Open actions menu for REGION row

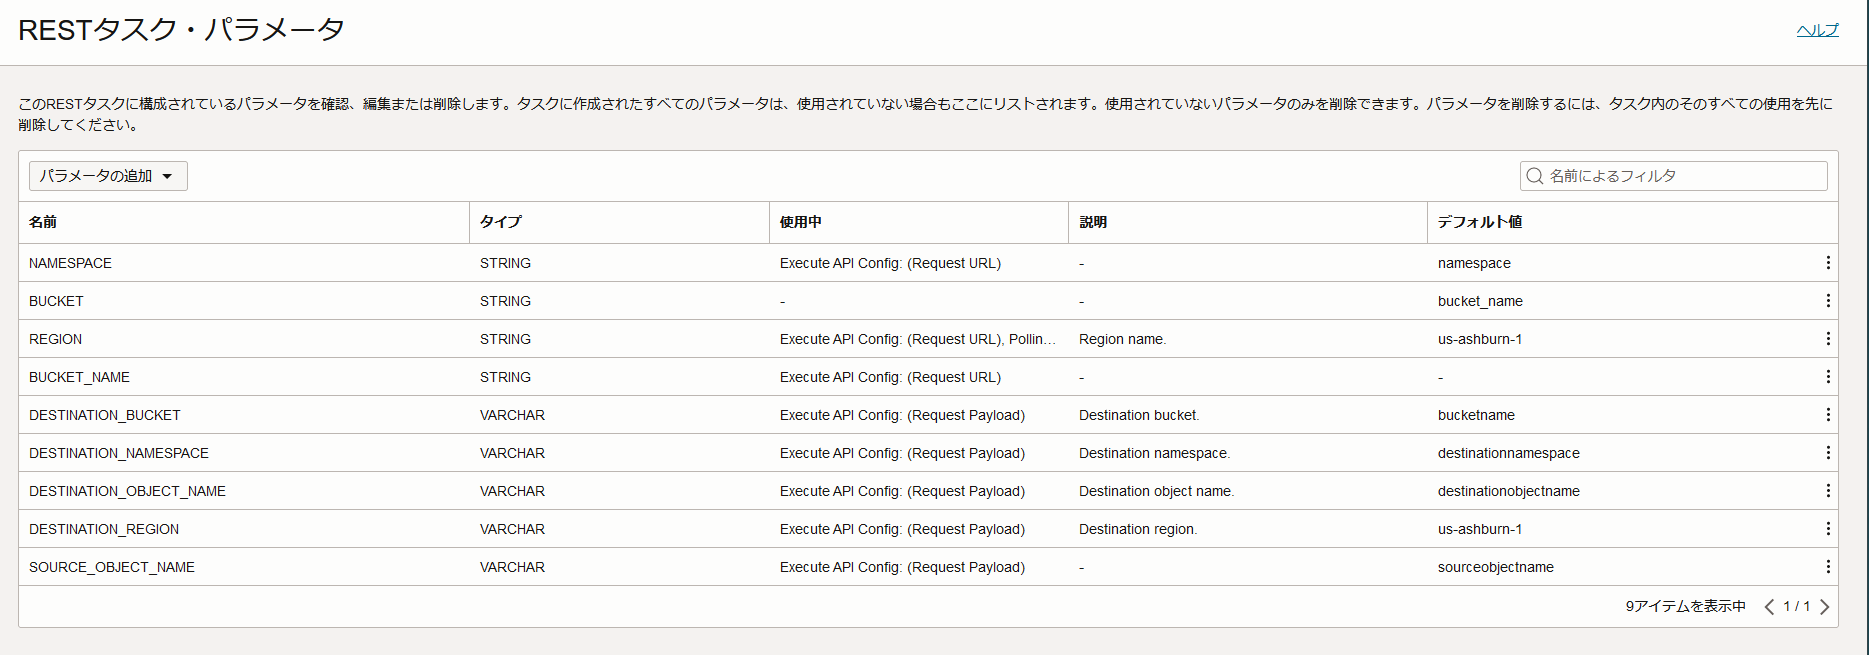coord(1828,339)
